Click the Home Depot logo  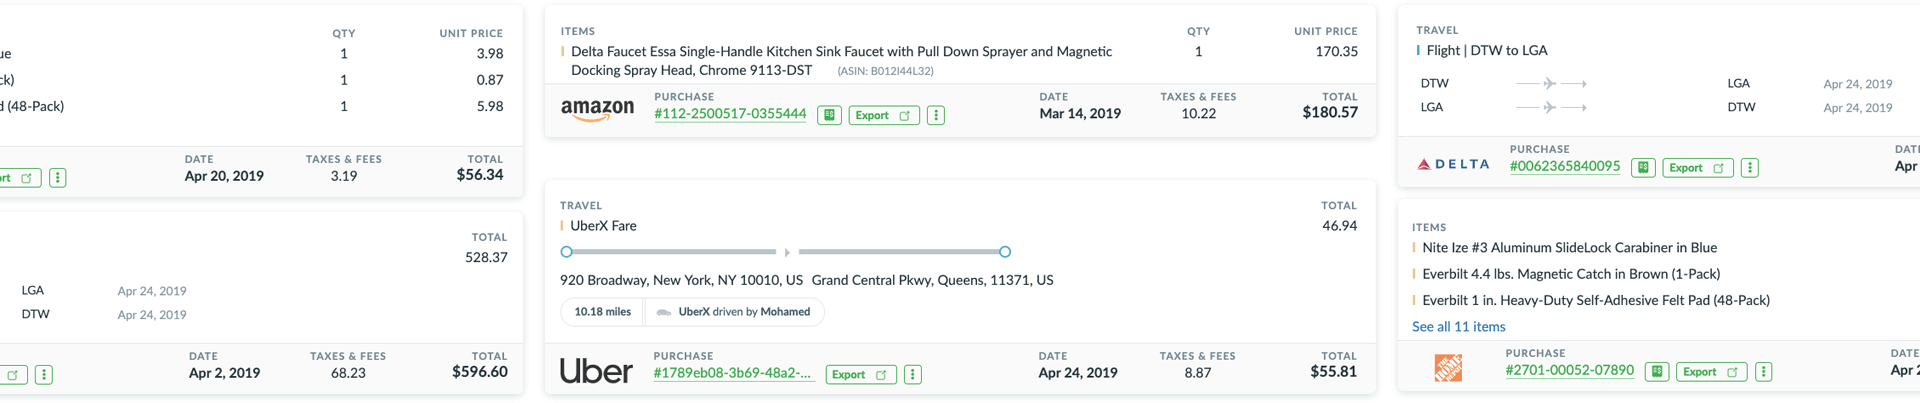[1448, 369]
